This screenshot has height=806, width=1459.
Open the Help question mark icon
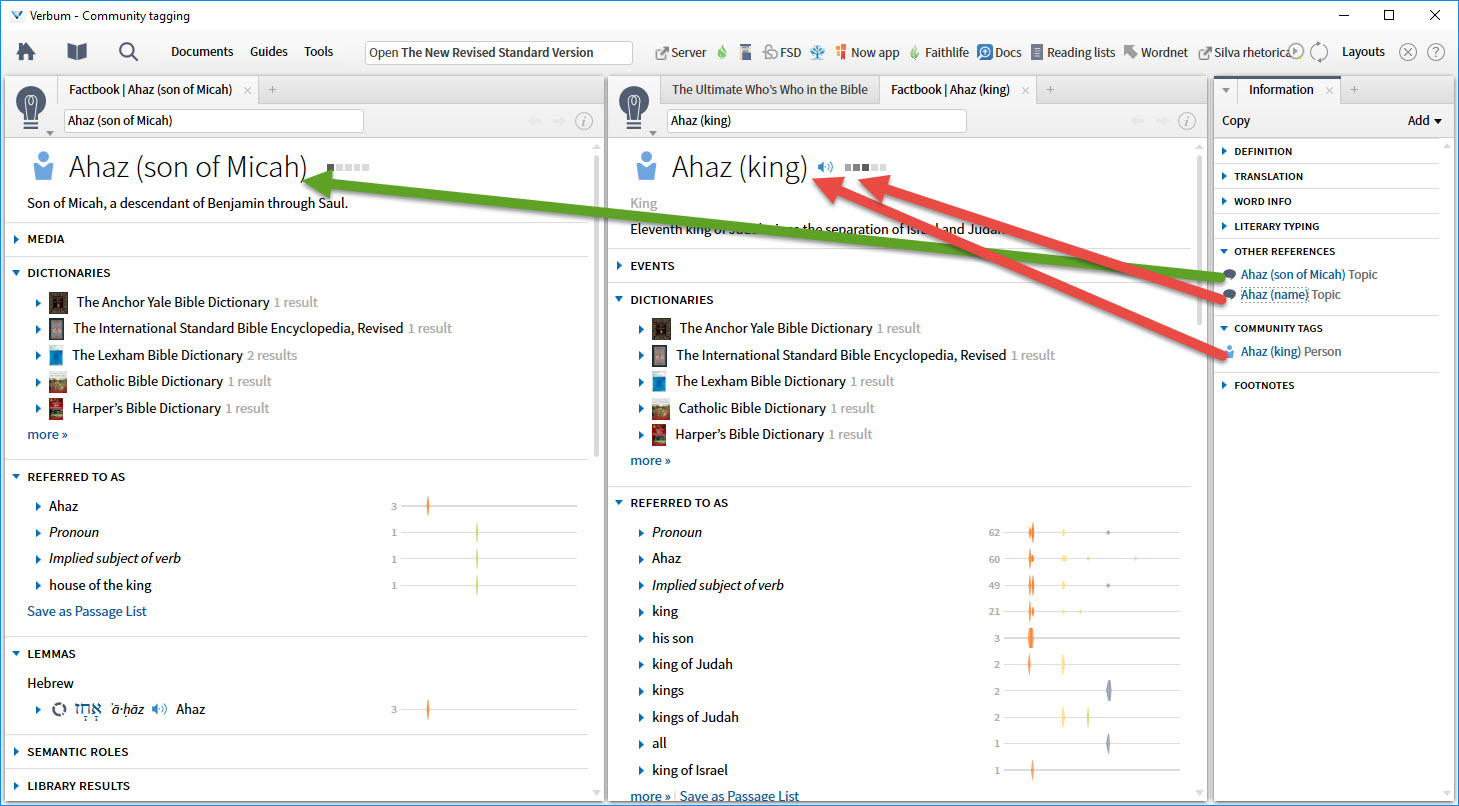(1435, 52)
